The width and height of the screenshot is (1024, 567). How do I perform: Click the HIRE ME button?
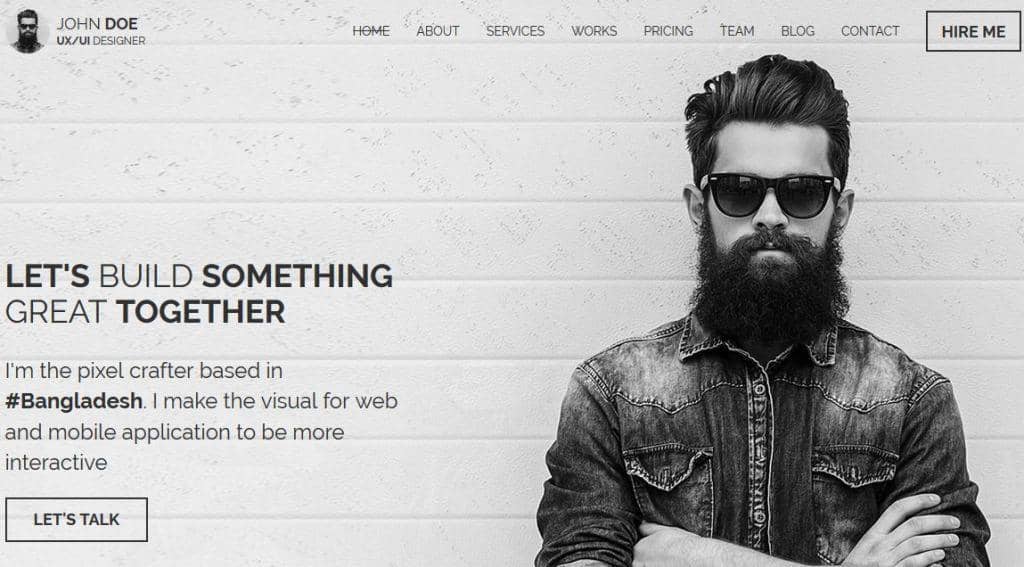(x=973, y=31)
